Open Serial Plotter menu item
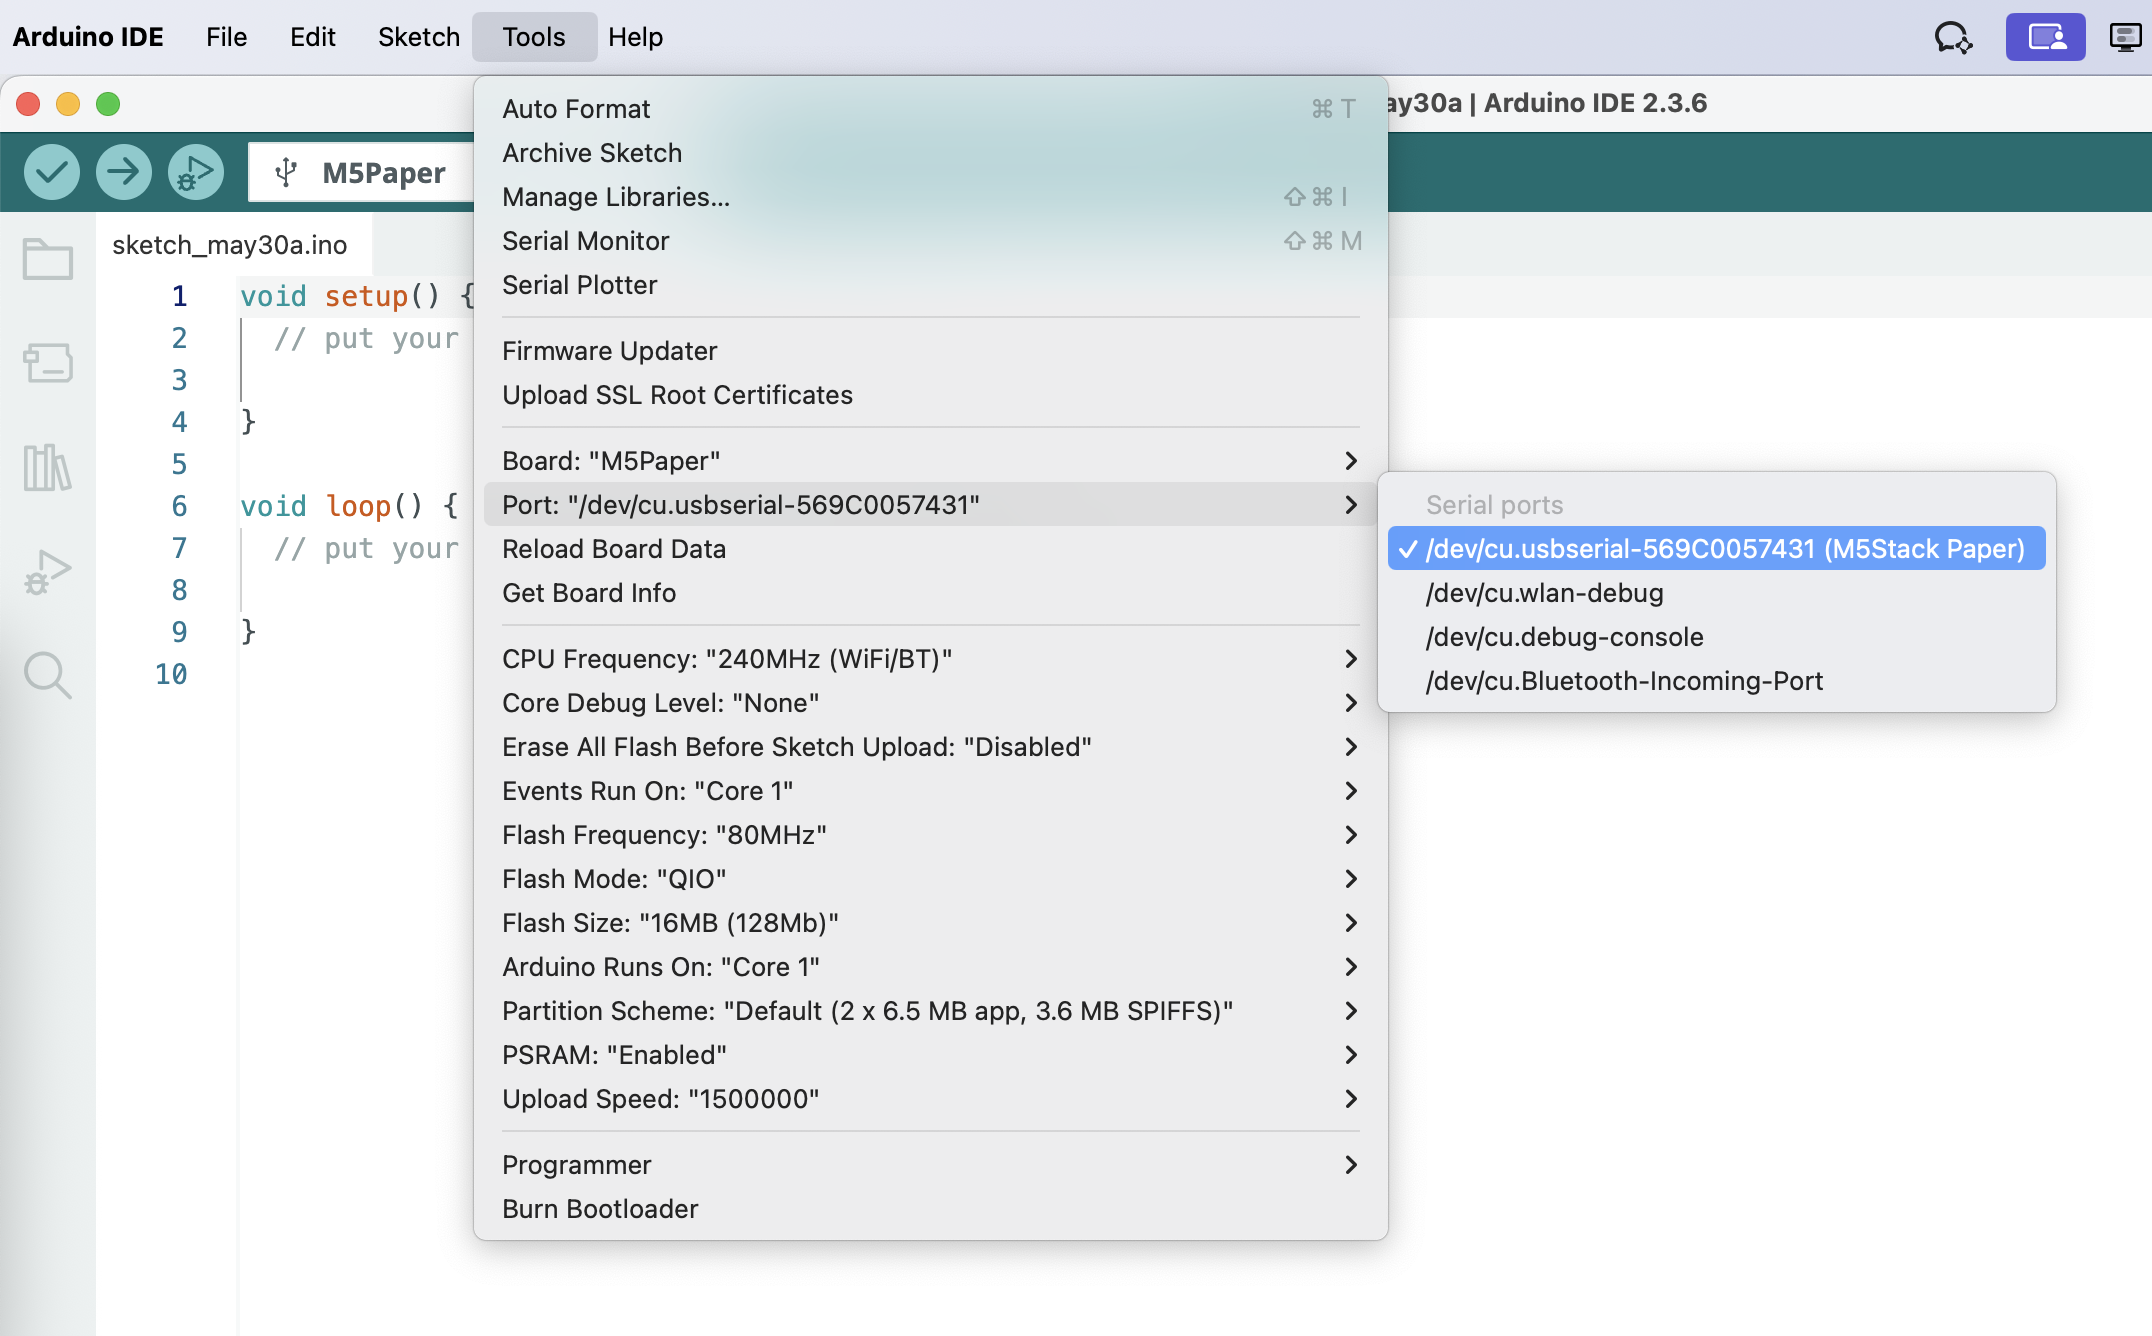This screenshot has width=2152, height=1336. 930,284
